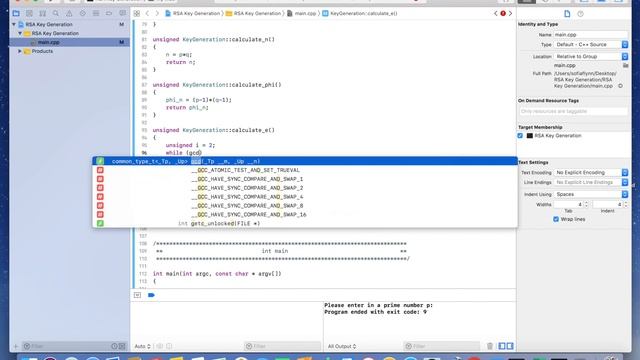Click the Name field containing main.cpp
Screen dimensions: 640x360
591,35
